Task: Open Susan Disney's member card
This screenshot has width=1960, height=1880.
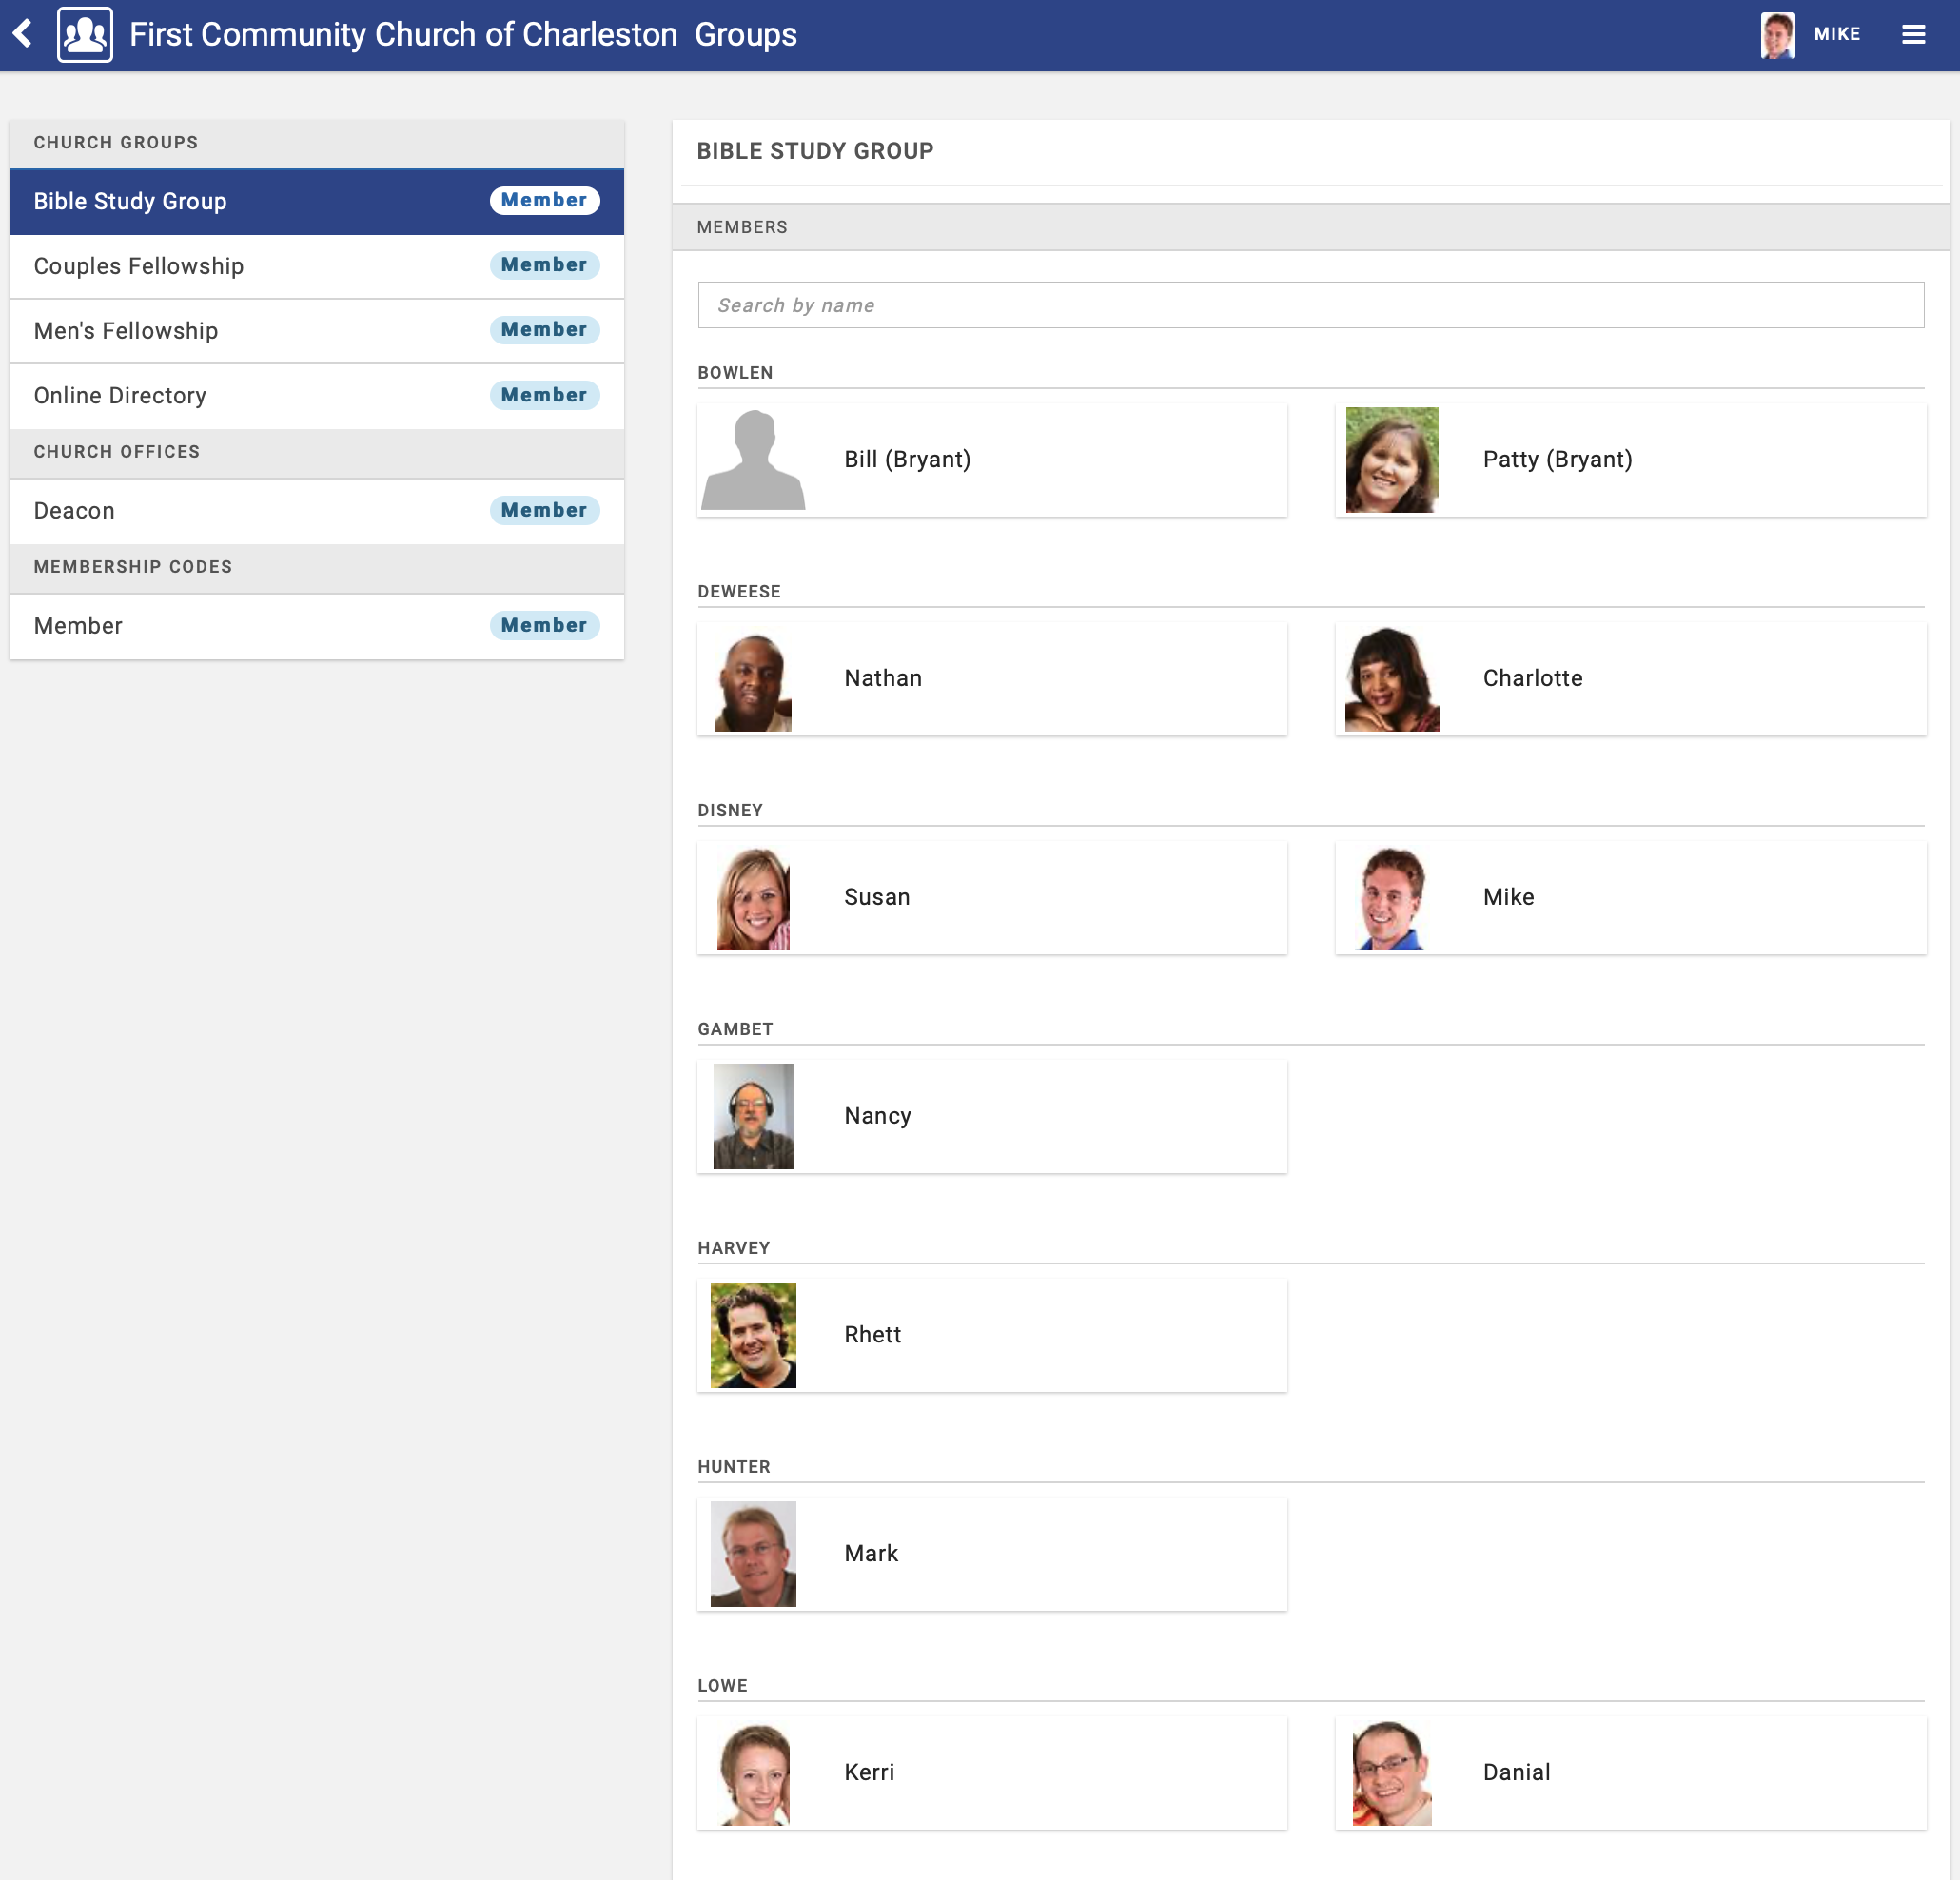Action: 991,898
